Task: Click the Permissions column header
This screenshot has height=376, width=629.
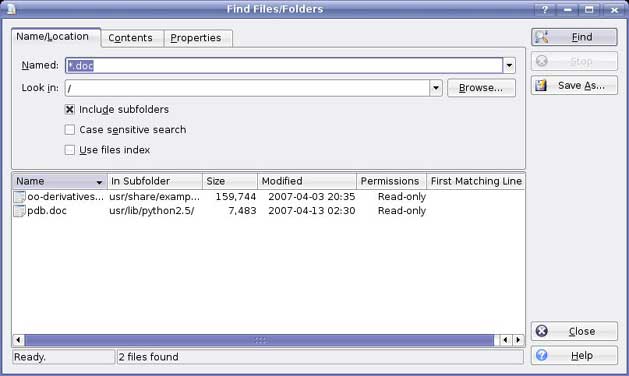Action: (392, 181)
